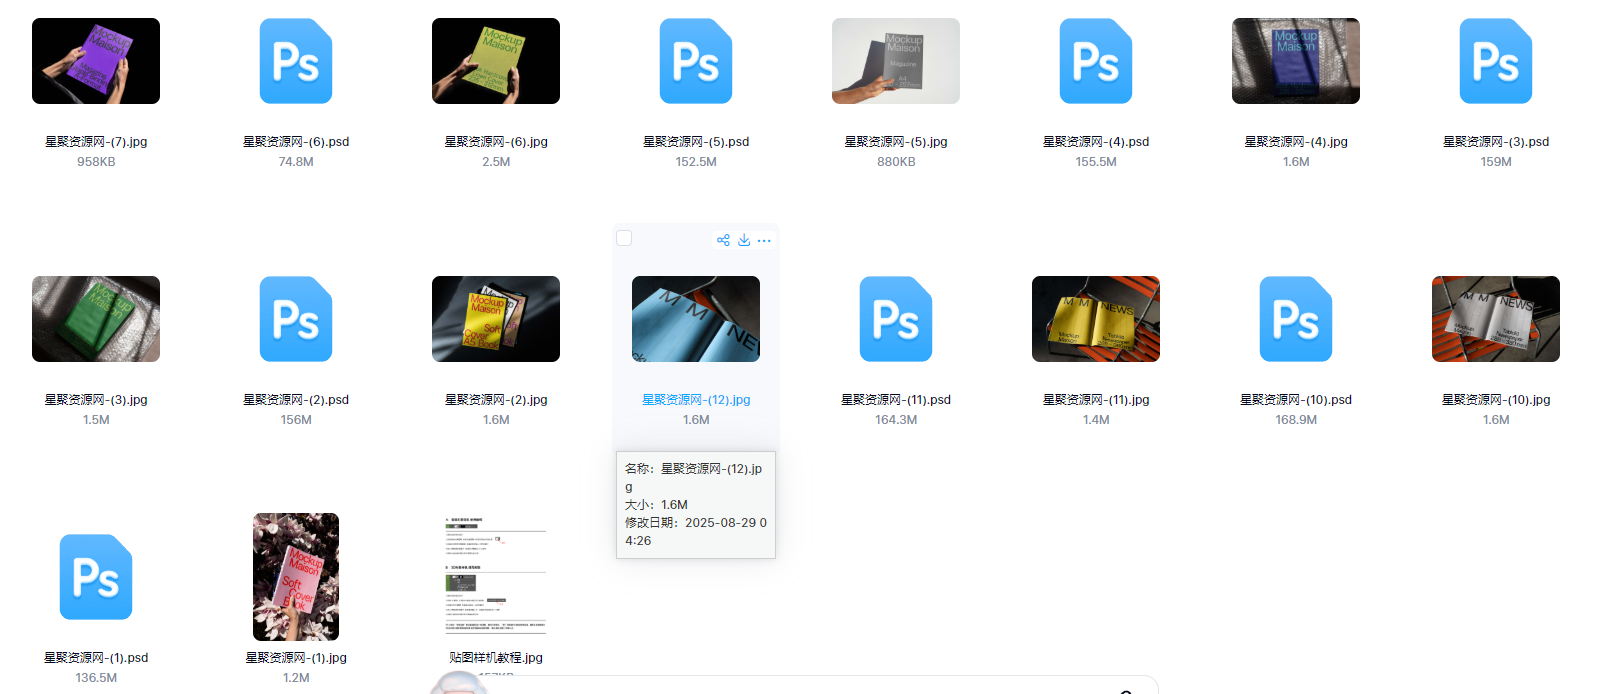
Task: Select file name 星聚资源网-(3).jpg
Action: pos(96,400)
